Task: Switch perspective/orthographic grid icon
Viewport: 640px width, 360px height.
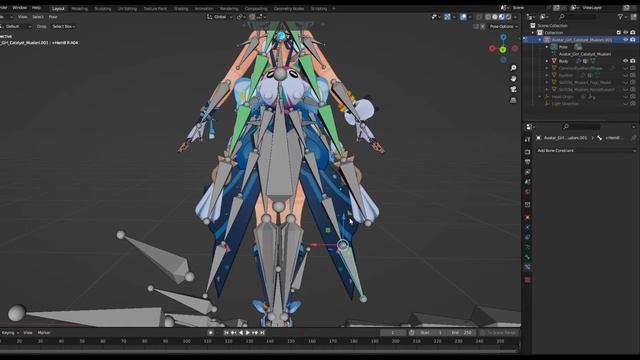Action: 513,100
